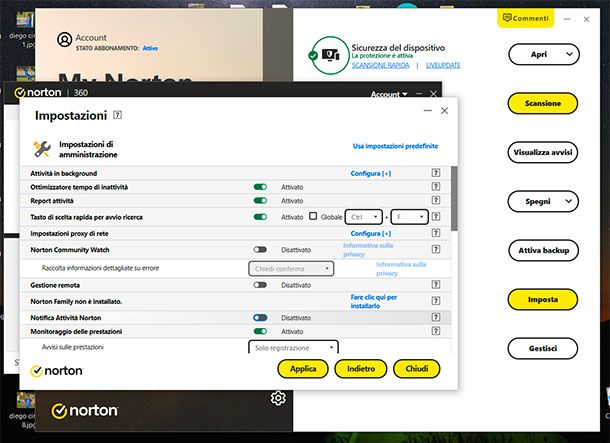The width and height of the screenshot is (610, 443).
Task: Click the yellow Imposta button
Action: (543, 299)
